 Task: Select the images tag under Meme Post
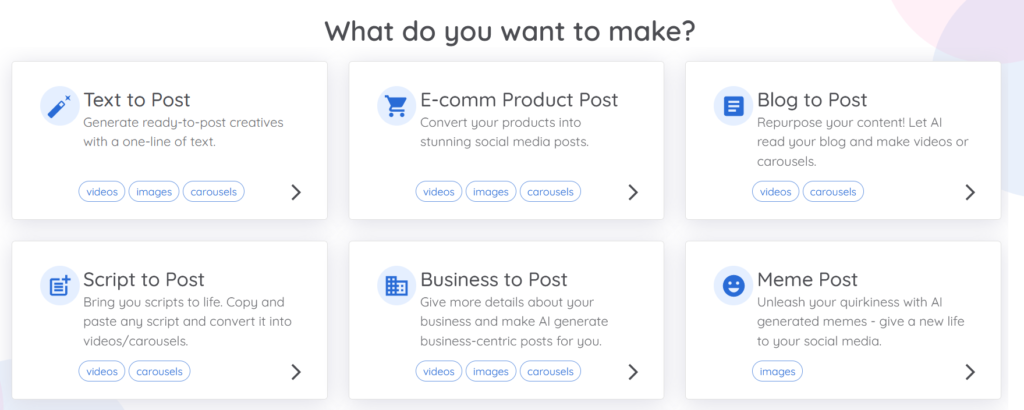coord(778,372)
